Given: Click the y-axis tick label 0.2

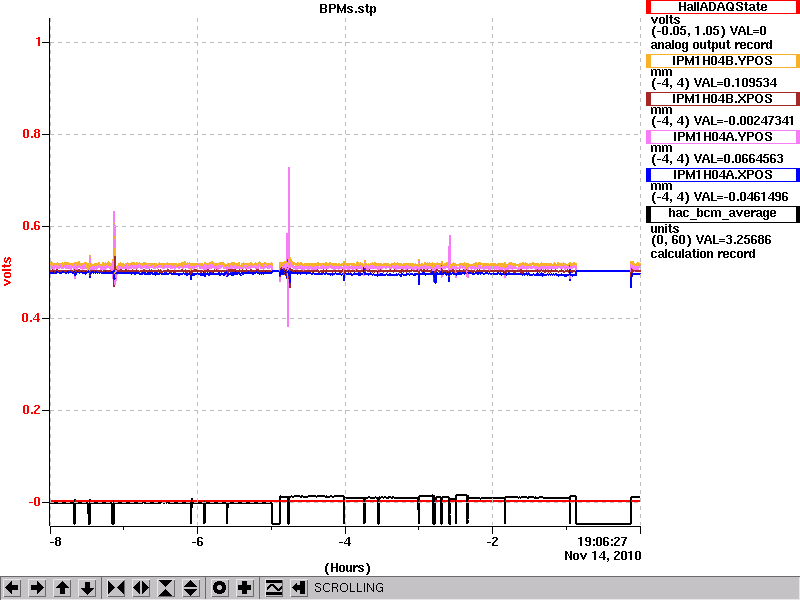Looking at the screenshot, I should (x=32, y=410).
